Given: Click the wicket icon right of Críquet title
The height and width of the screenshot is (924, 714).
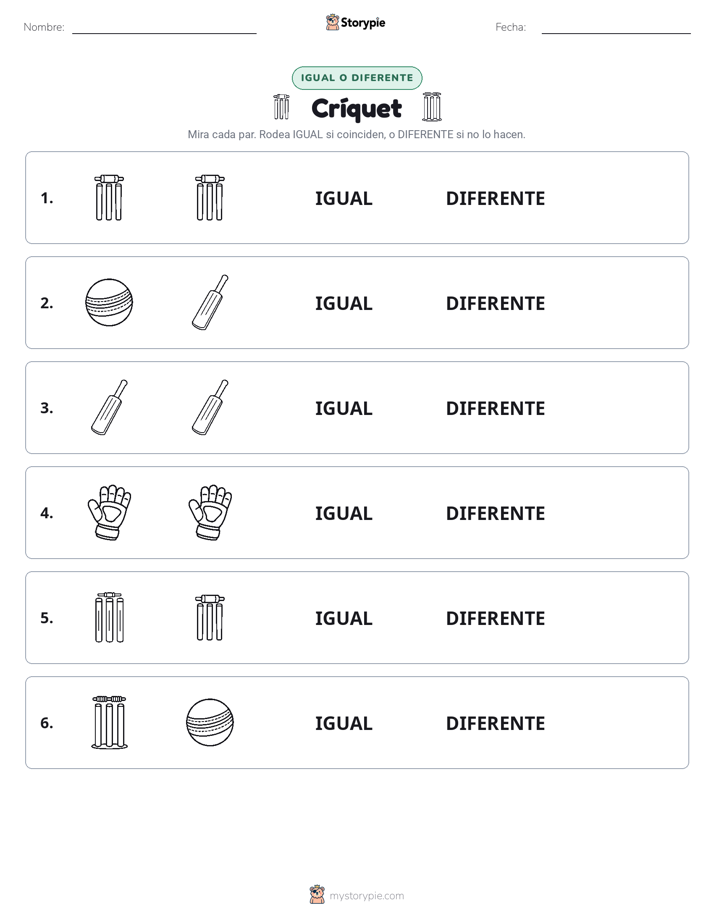Looking at the screenshot, I should [432, 107].
